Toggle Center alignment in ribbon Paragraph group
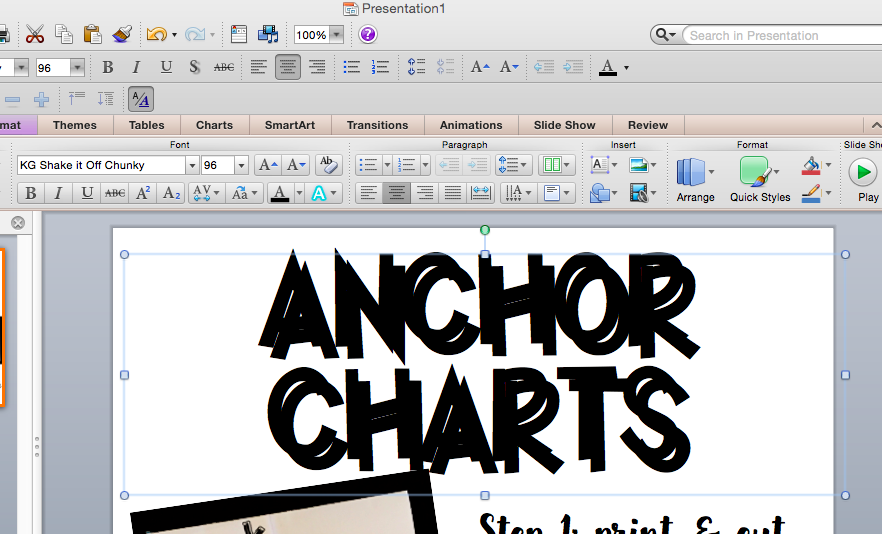The image size is (882, 534). pos(397,194)
